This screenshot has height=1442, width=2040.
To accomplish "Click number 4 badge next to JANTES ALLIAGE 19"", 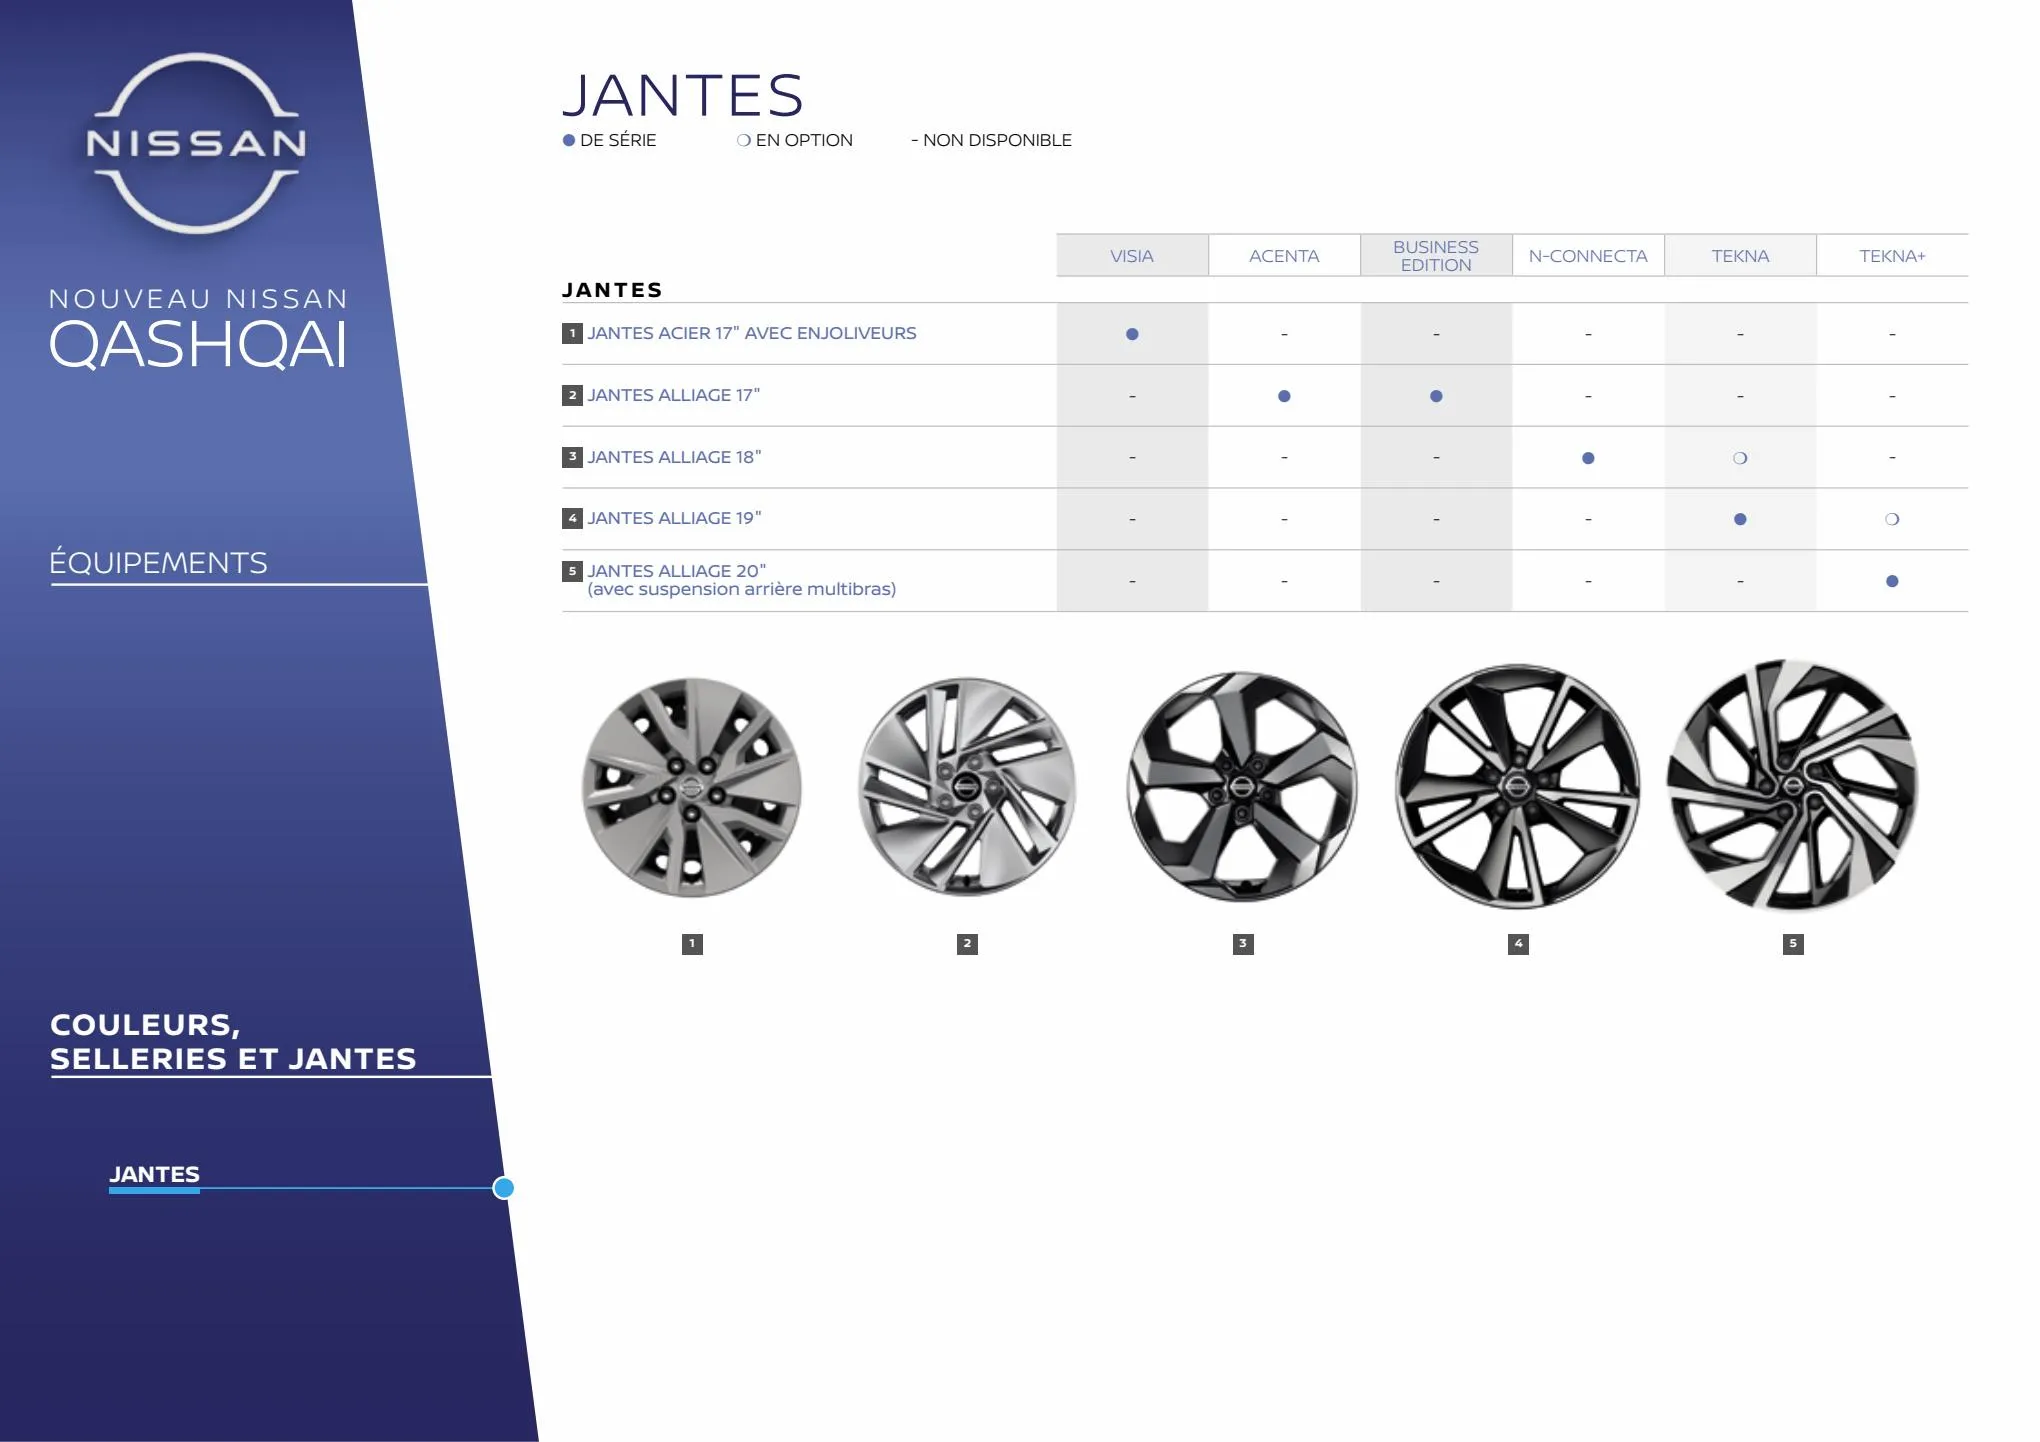I will 572,518.
